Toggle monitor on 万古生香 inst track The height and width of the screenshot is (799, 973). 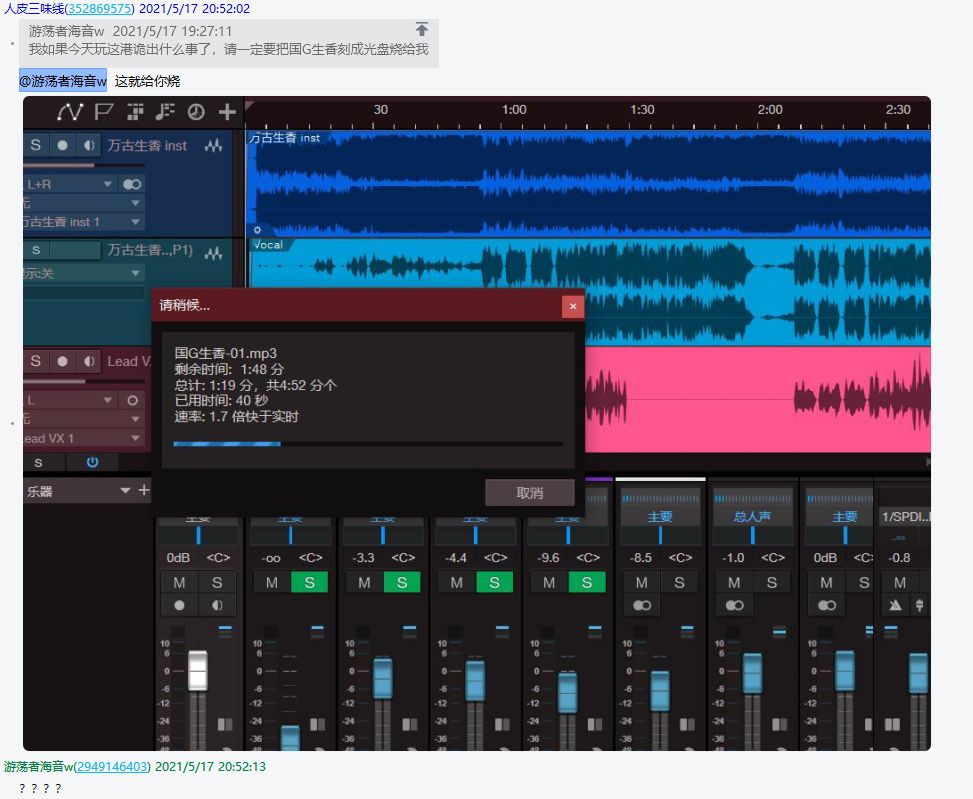89,145
